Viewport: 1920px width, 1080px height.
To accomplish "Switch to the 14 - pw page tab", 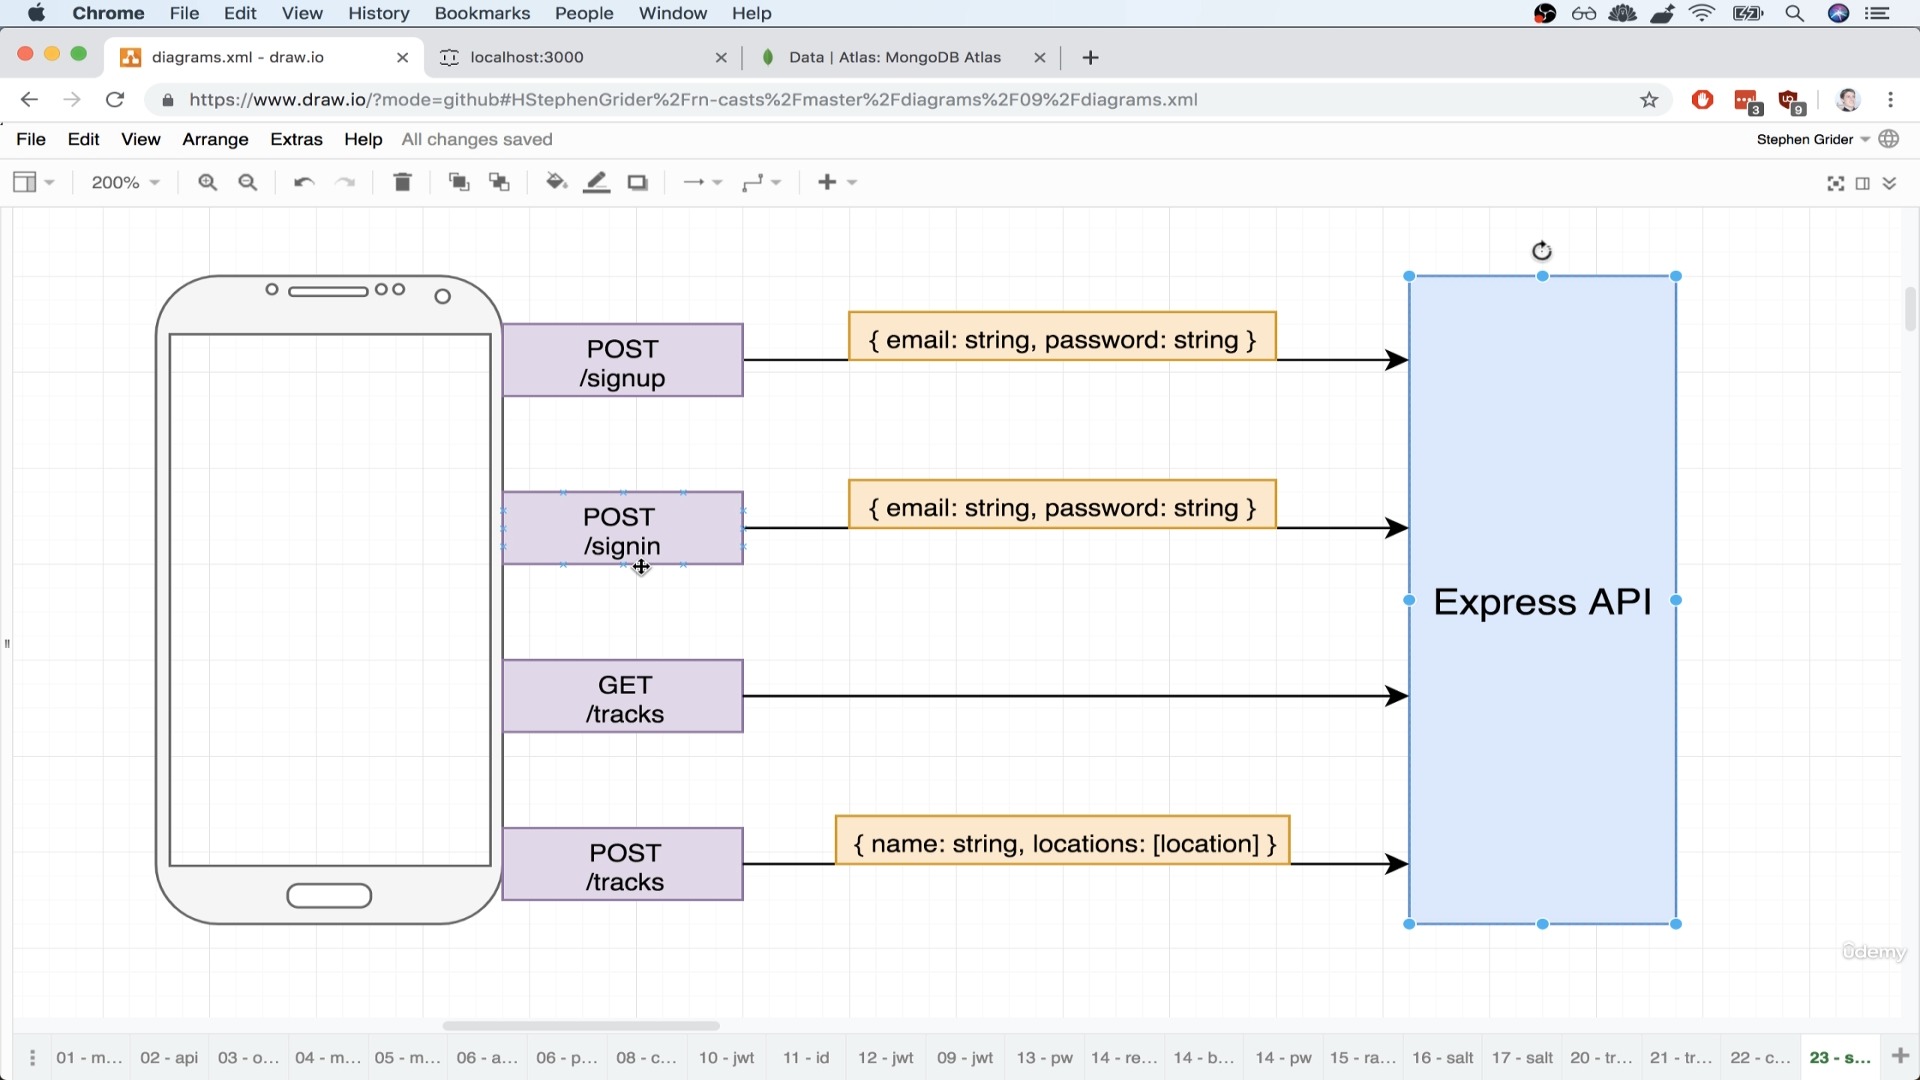I will 1283,1057.
